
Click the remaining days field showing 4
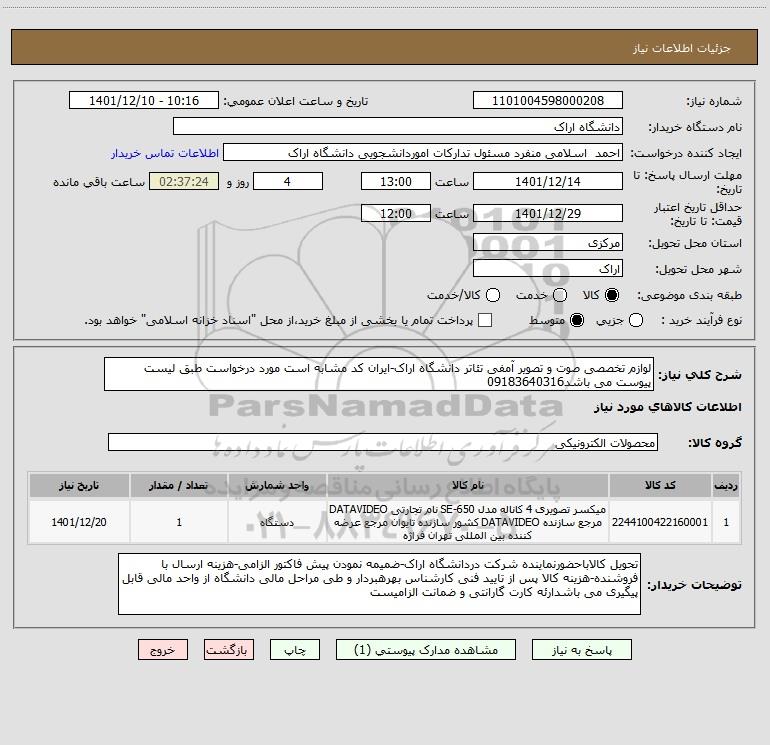coord(288,181)
